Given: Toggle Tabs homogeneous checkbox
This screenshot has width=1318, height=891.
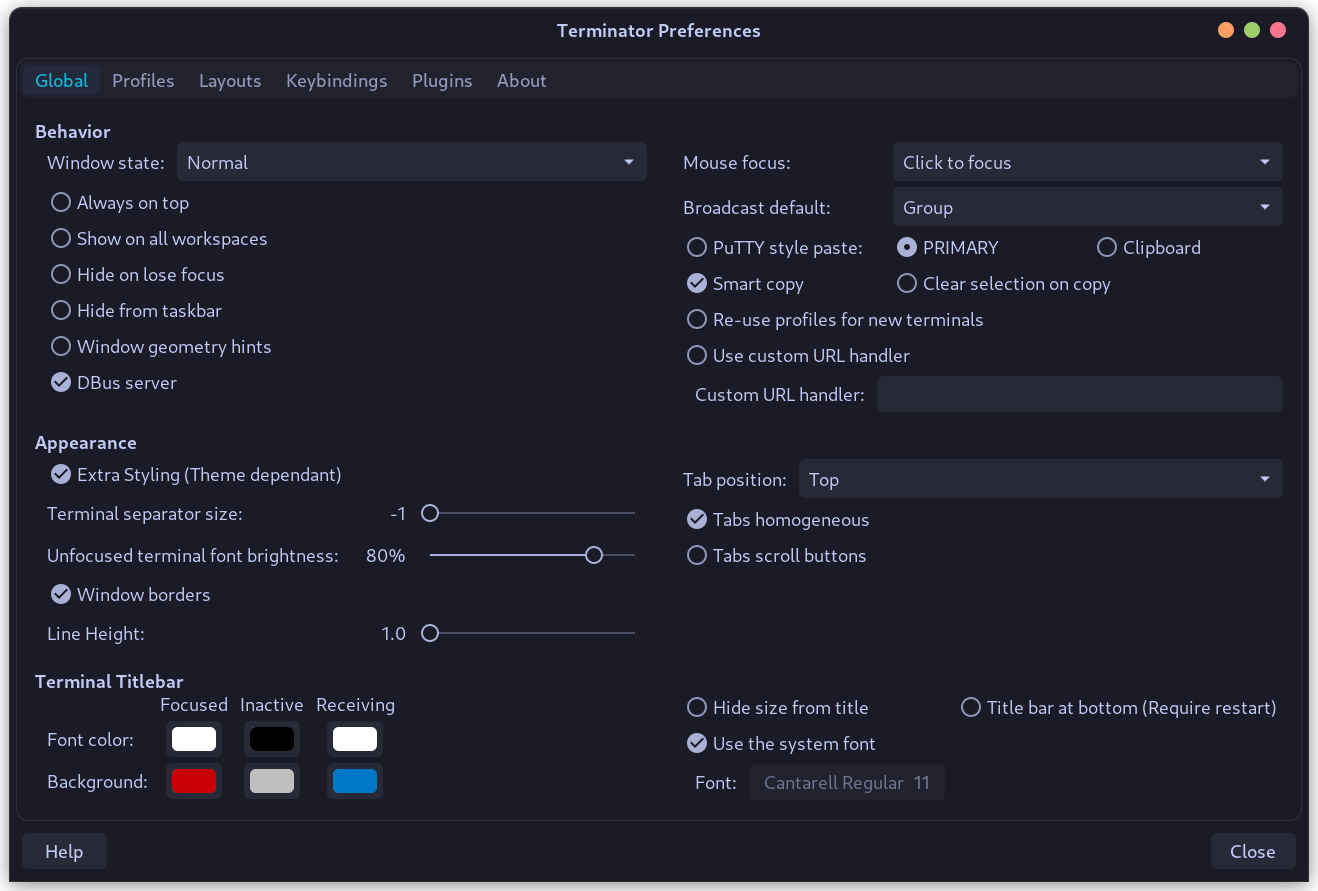Looking at the screenshot, I should pyautogui.click(x=697, y=520).
